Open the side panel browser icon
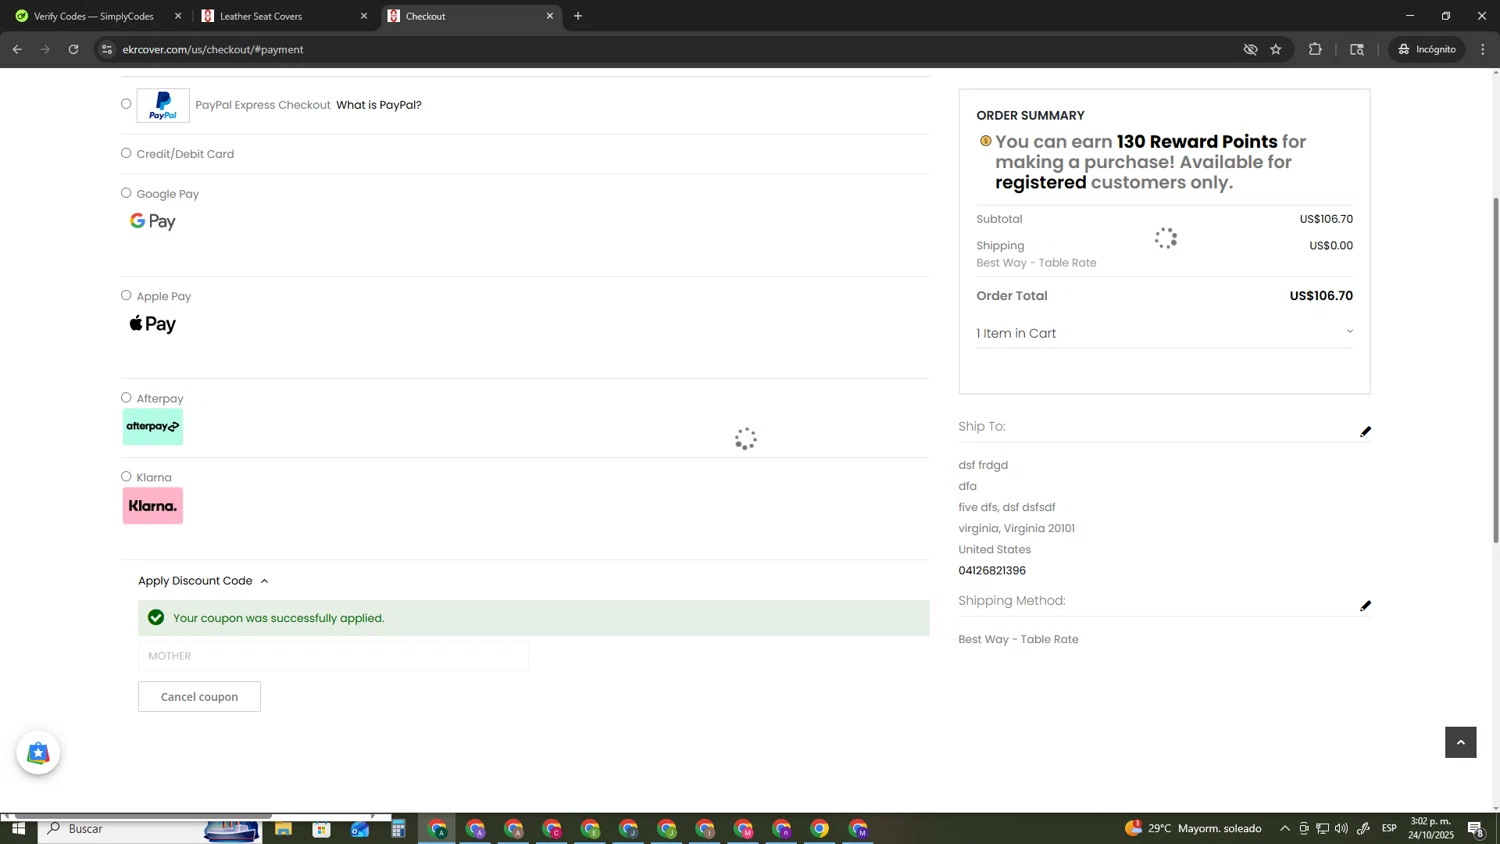Image resolution: width=1500 pixels, height=844 pixels. coord(1357,49)
